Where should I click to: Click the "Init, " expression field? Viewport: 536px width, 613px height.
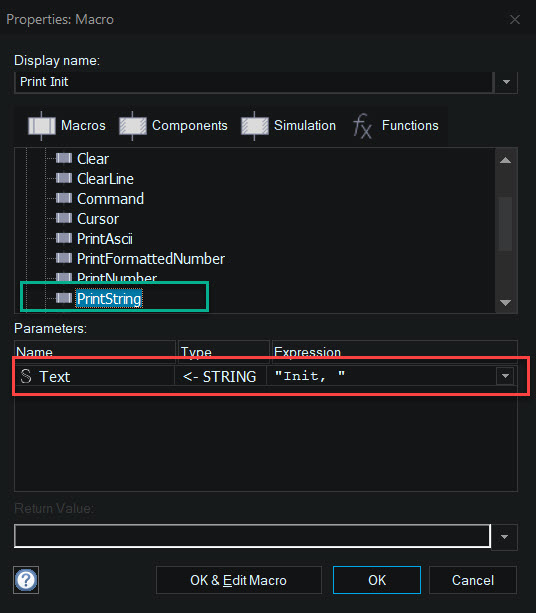[x=381, y=376]
